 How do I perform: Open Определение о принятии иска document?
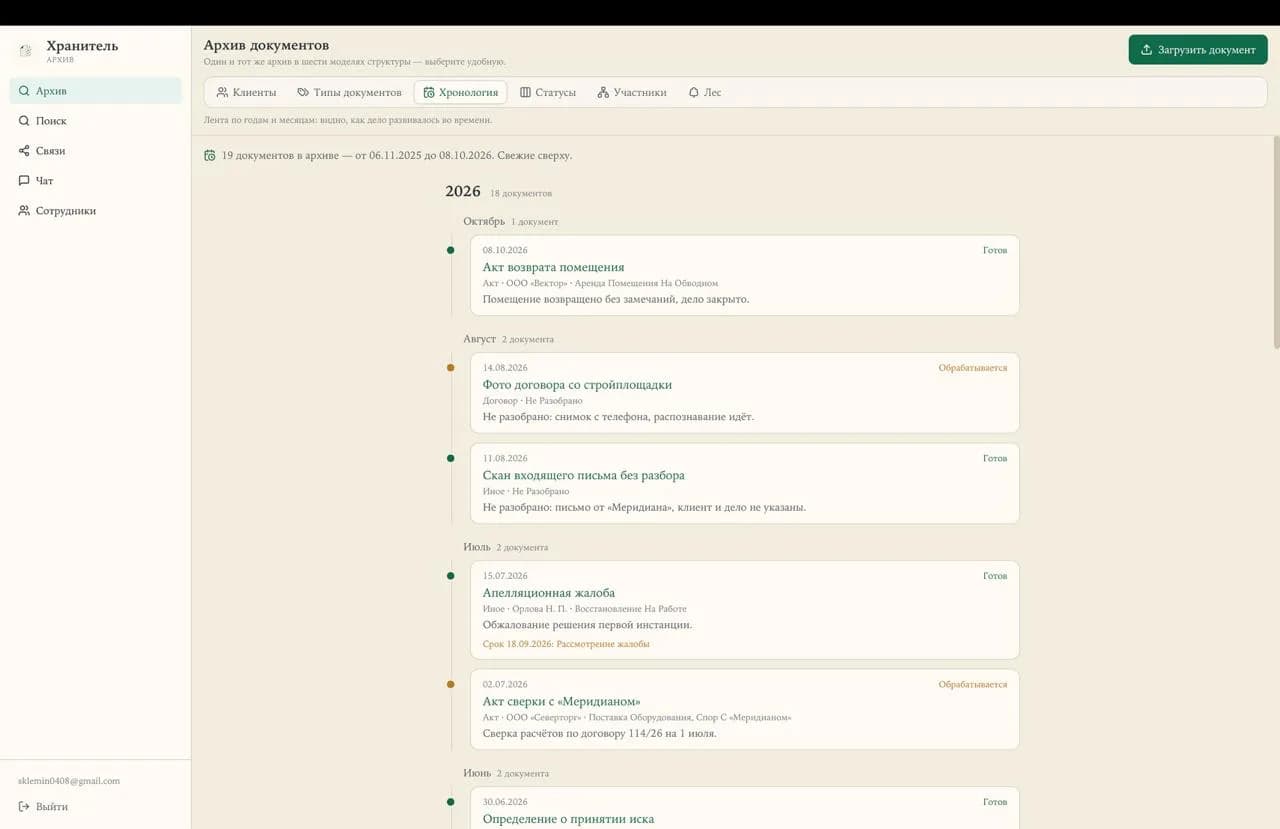coord(568,819)
